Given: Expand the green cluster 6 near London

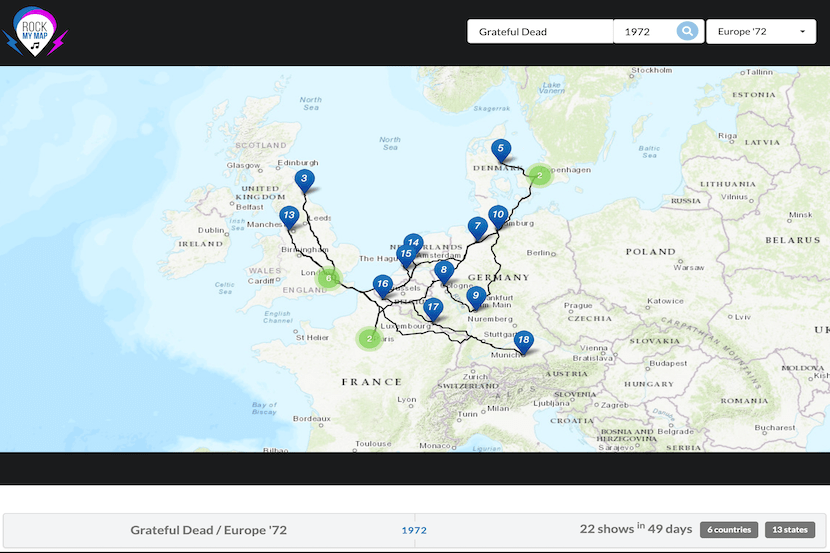Looking at the screenshot, I should click(x=328, y=278).
